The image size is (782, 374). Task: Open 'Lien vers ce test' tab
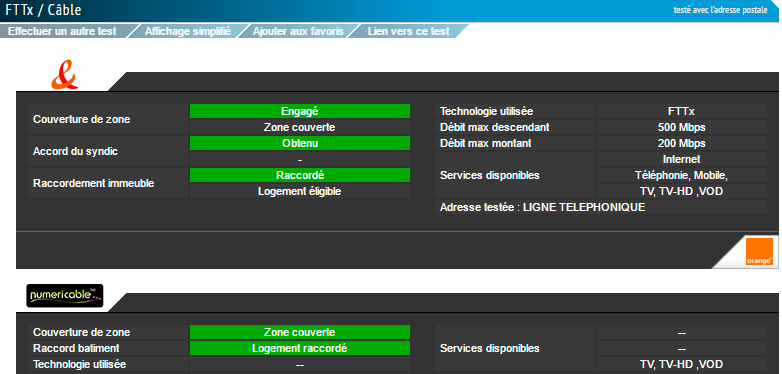(x=408, y=31)
